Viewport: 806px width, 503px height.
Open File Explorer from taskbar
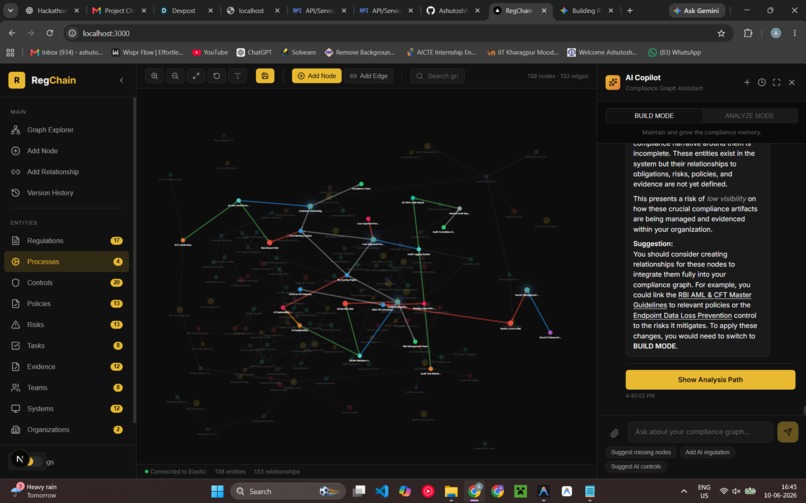pyautogui.click(x=451, y=492)
